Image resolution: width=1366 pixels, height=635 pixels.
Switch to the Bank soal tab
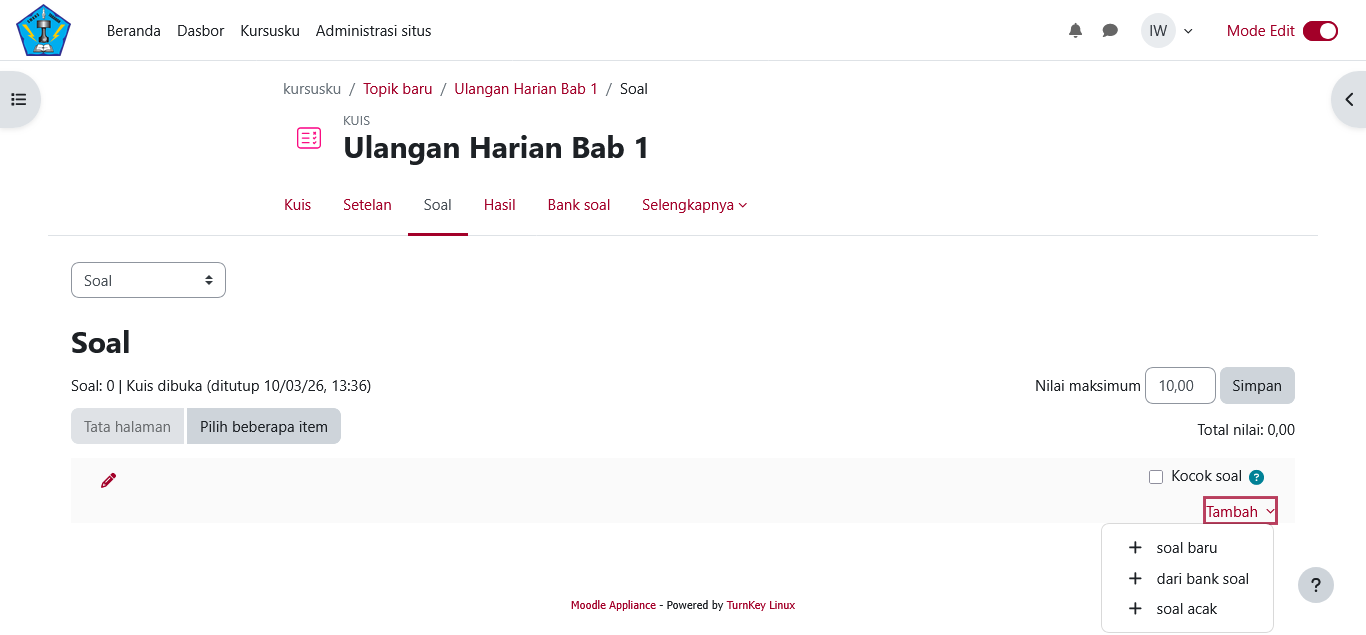click(x=578, y=205)
